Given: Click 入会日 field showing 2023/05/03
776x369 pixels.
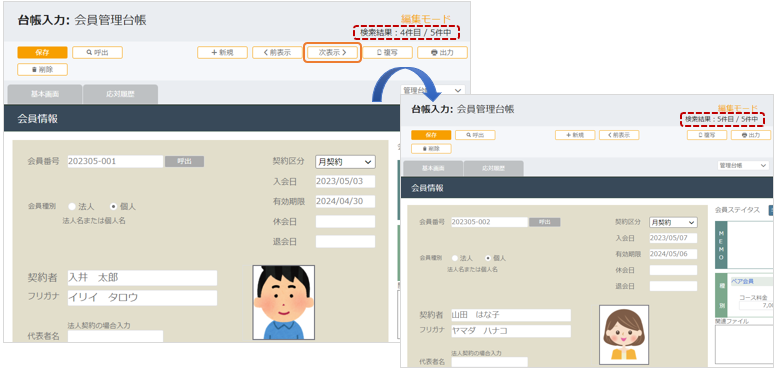Looking at the screenshot, I should point(345,182).
